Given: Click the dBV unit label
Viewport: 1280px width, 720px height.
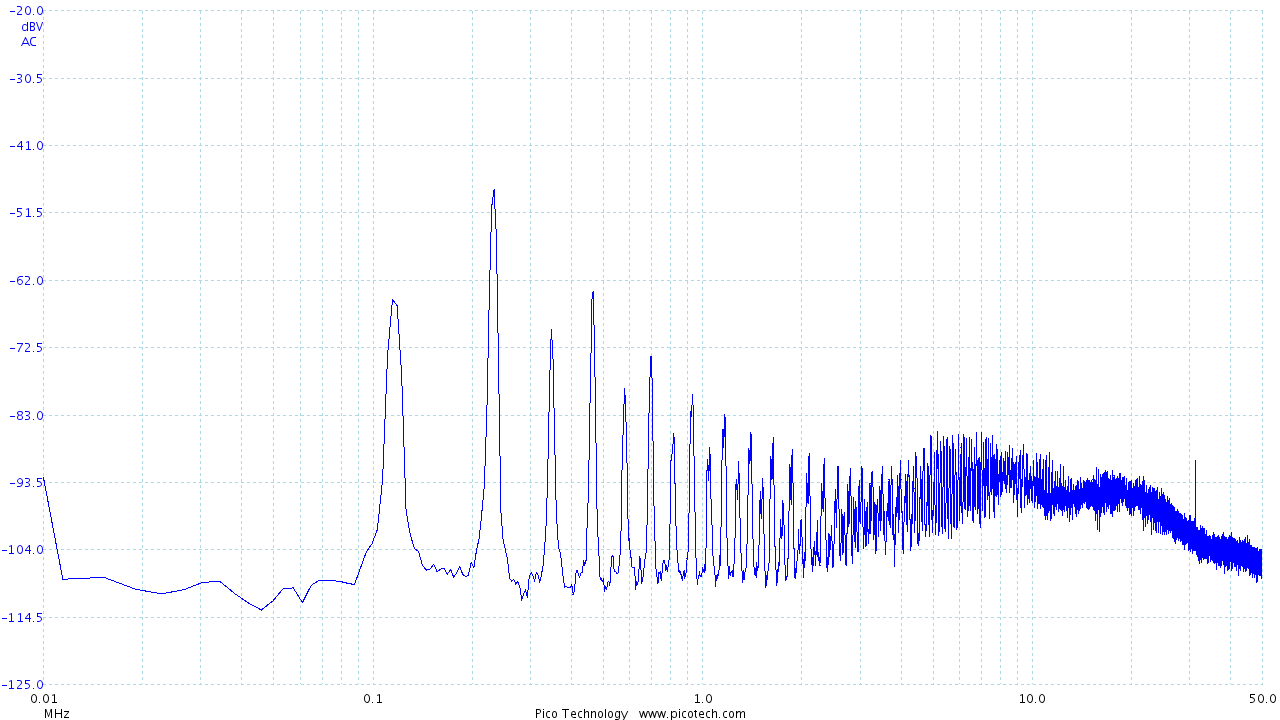Looking at the screenshot, I should pyautogui.click(x=32, y=27).
